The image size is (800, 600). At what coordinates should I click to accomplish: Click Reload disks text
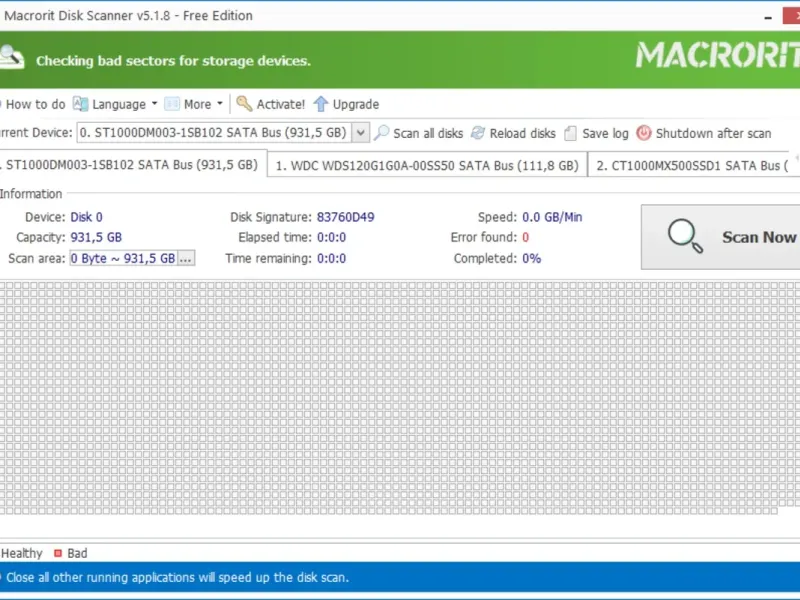[x=522, y=133]
